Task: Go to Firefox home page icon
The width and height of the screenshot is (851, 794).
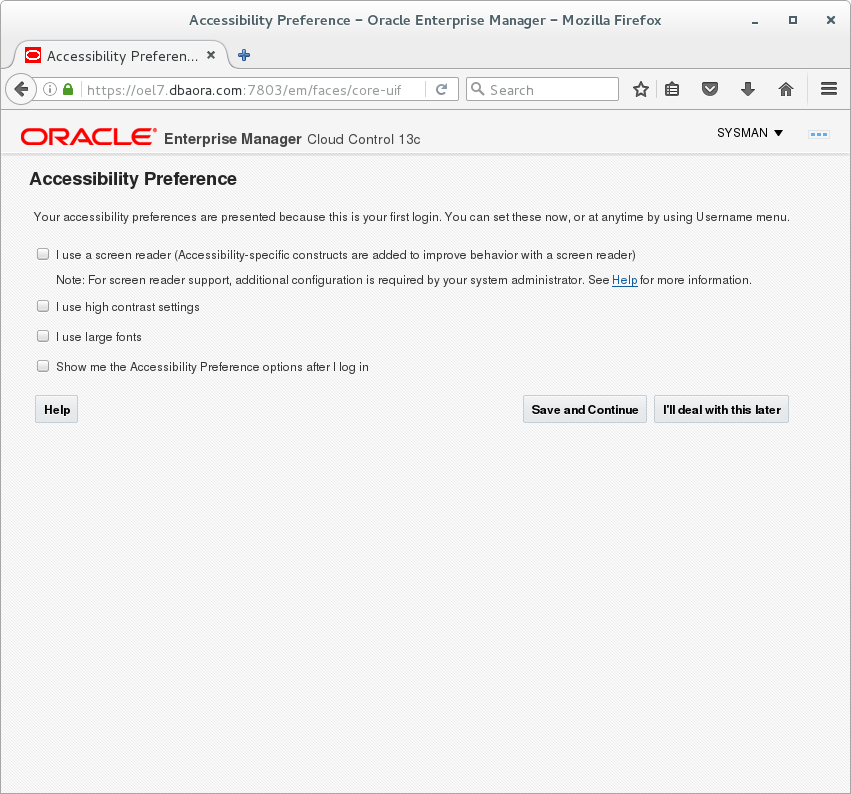Action: point(786,89)
